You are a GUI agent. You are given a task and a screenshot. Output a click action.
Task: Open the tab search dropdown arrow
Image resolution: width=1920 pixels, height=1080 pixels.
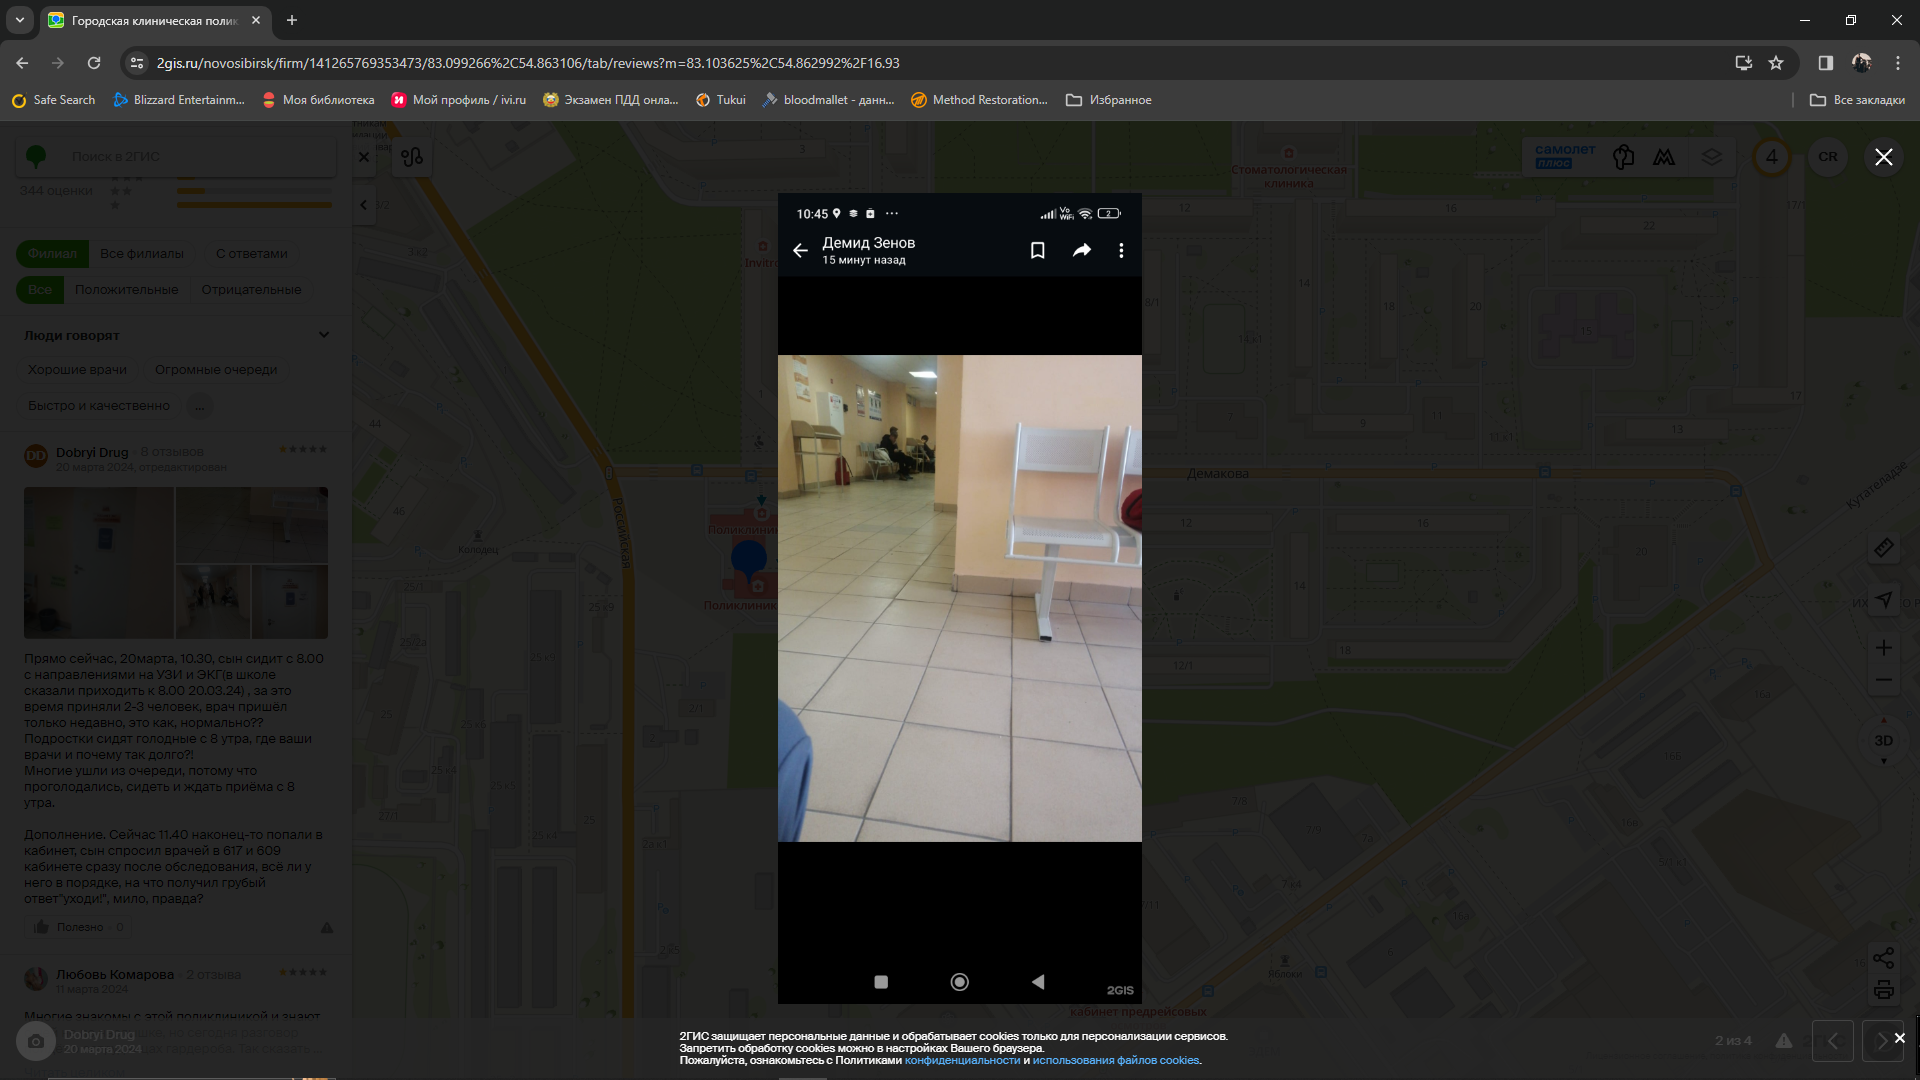pos(19,20)
